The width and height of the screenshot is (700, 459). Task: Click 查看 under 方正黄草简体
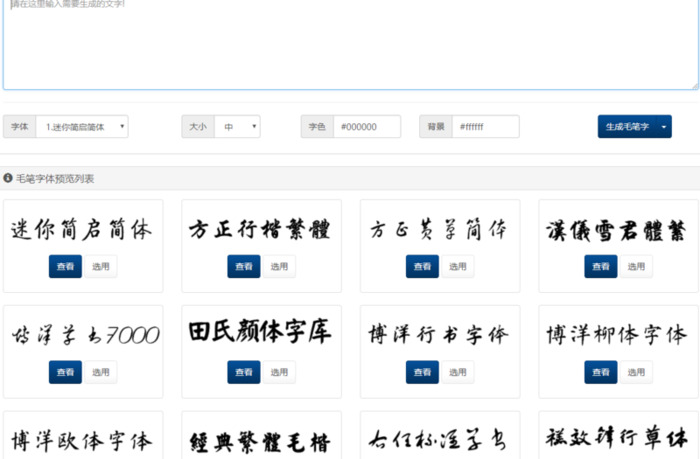point(422,267)
